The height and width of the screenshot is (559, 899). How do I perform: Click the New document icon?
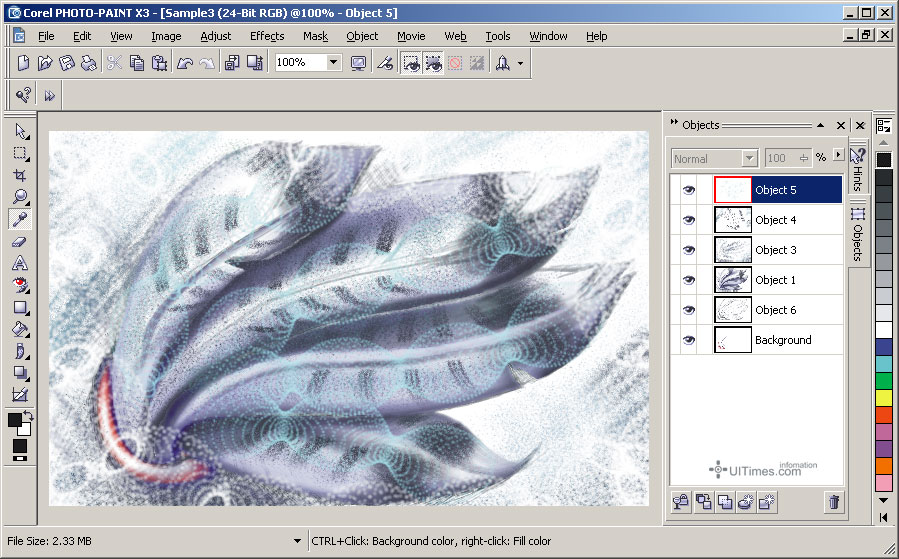tap(23, 62)
